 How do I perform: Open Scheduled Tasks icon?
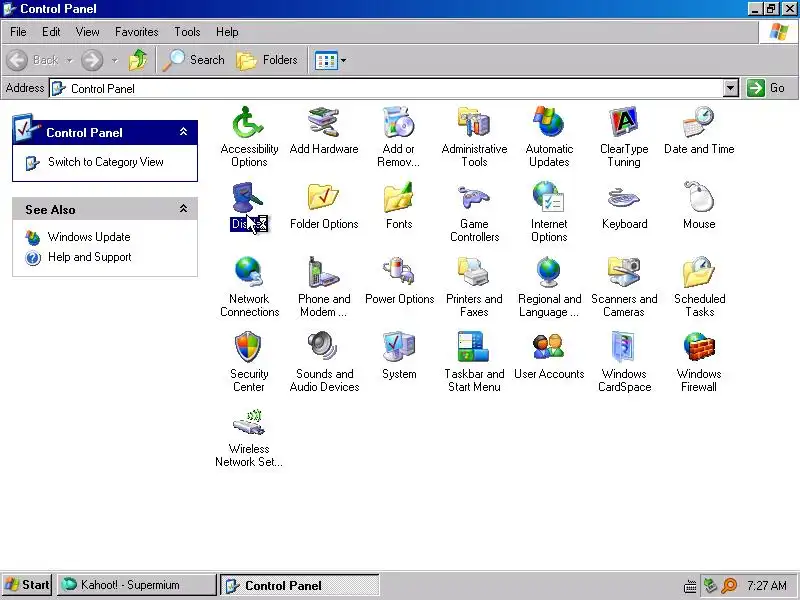[x=698, y=273]
